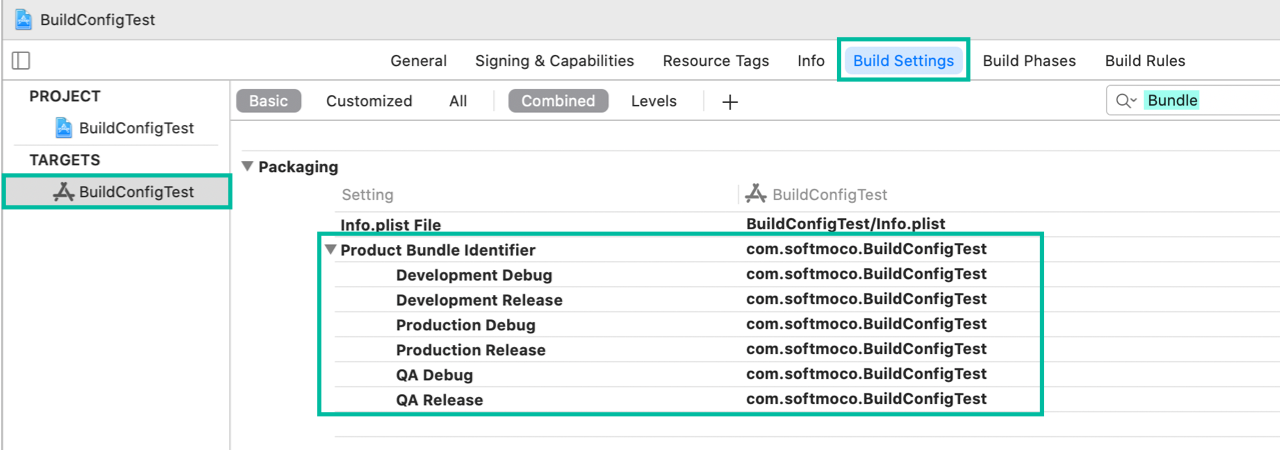Select the Combined view mode
The image size is (1280, 450).
[x=558, y=101]
